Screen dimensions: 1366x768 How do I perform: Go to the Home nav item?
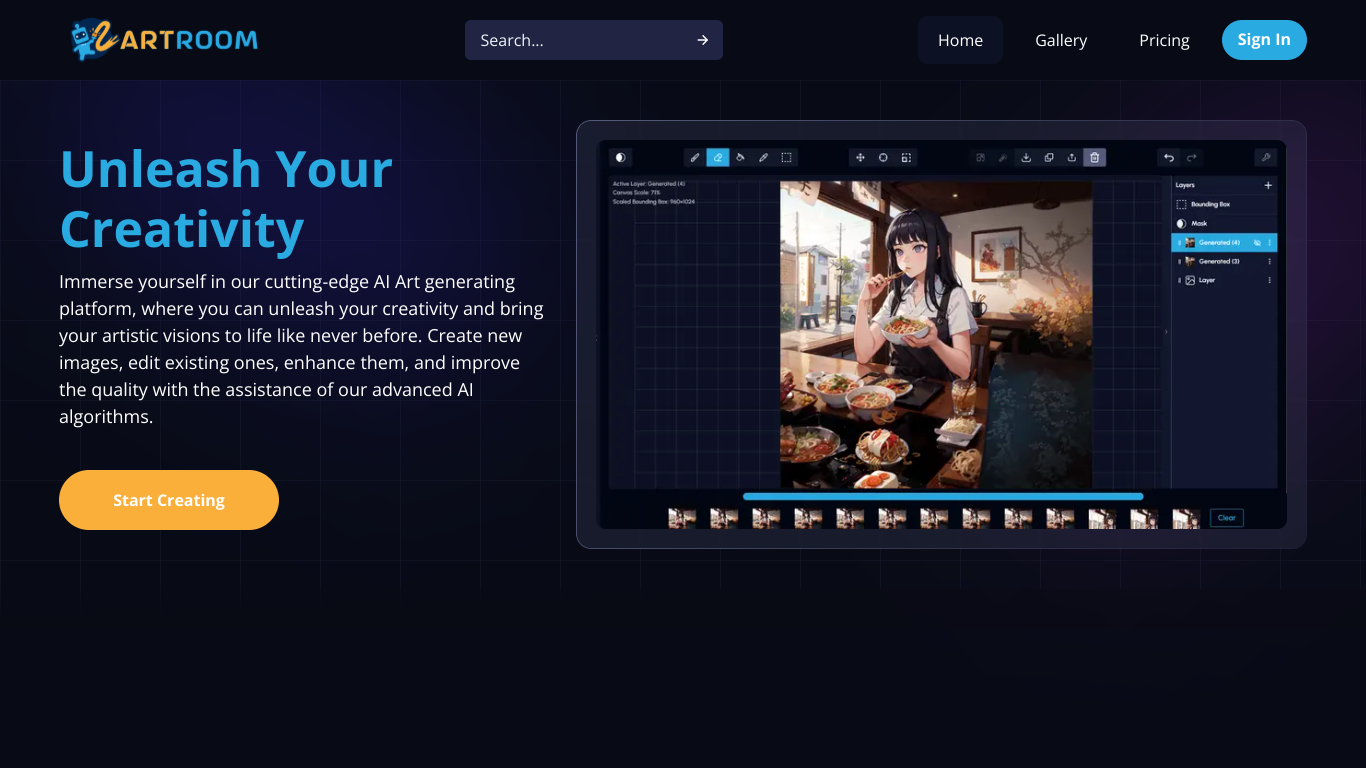960,40
